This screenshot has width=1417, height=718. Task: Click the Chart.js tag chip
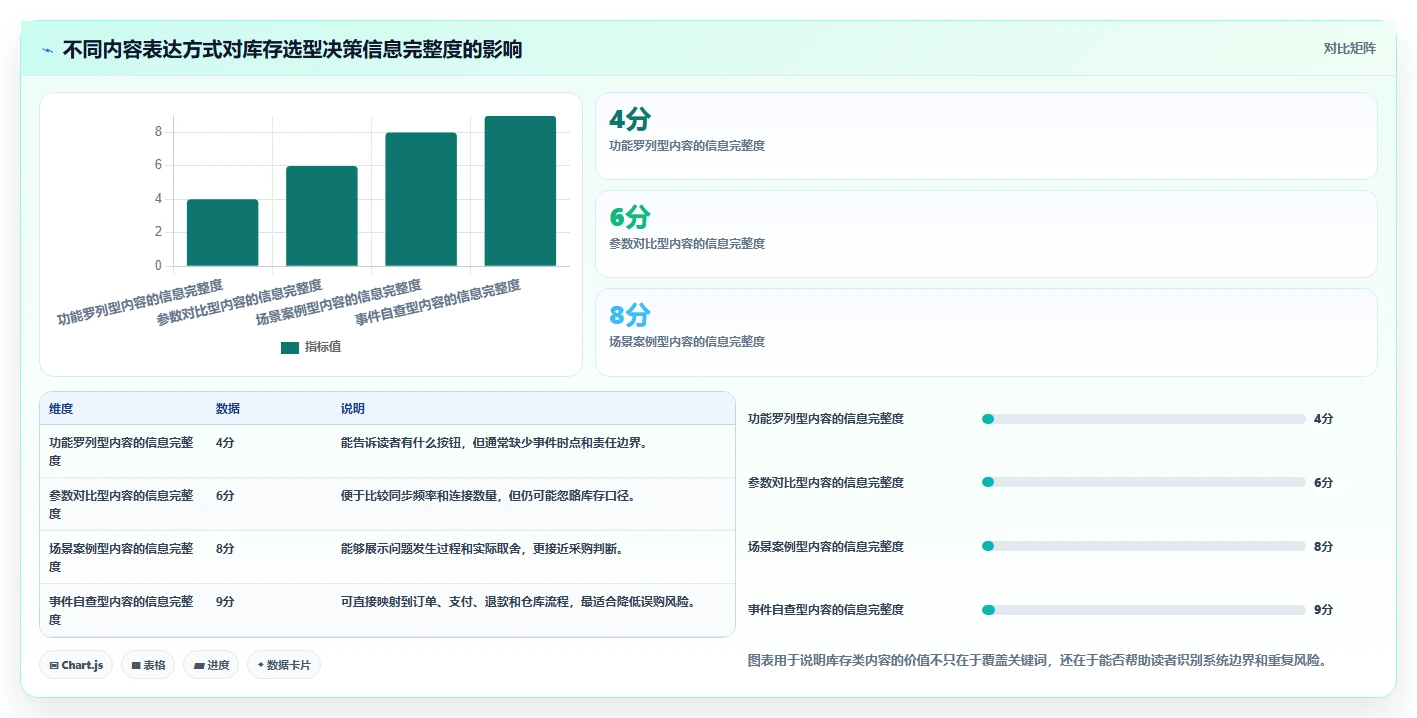click(76, 665)
